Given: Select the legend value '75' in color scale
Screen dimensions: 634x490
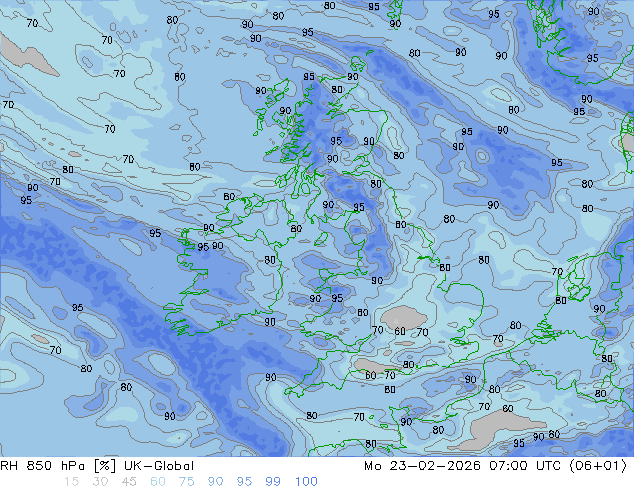Looking at the screenshot, I should [186, 482].
